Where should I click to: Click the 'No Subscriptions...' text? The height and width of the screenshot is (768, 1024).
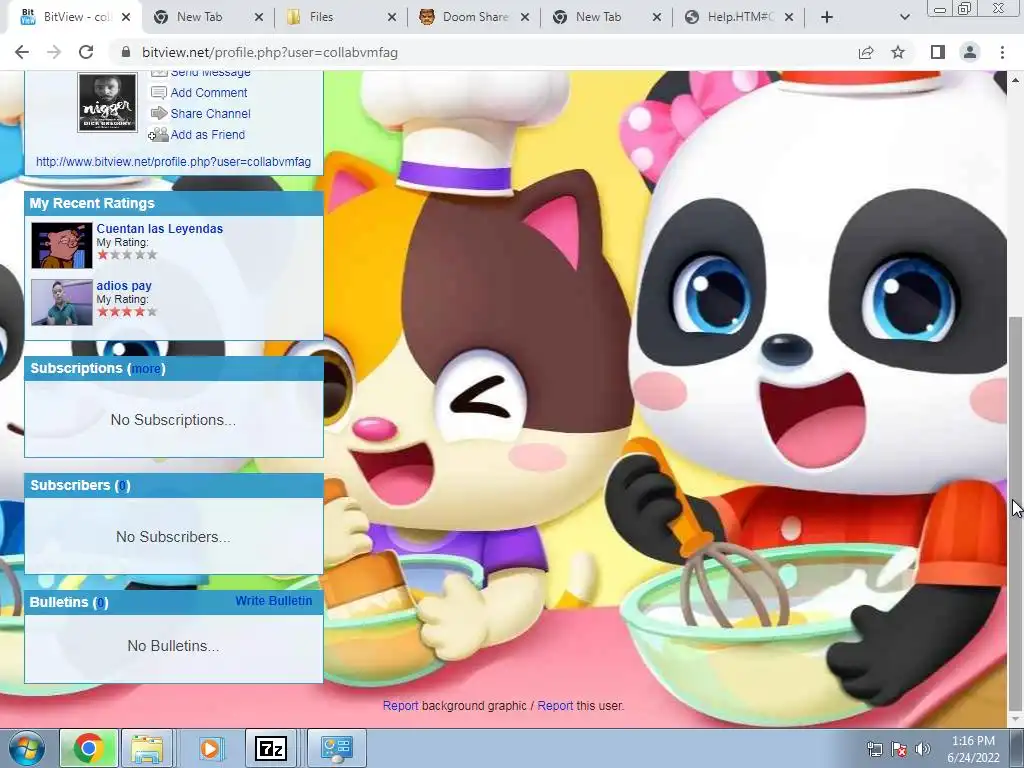point(173,420)
